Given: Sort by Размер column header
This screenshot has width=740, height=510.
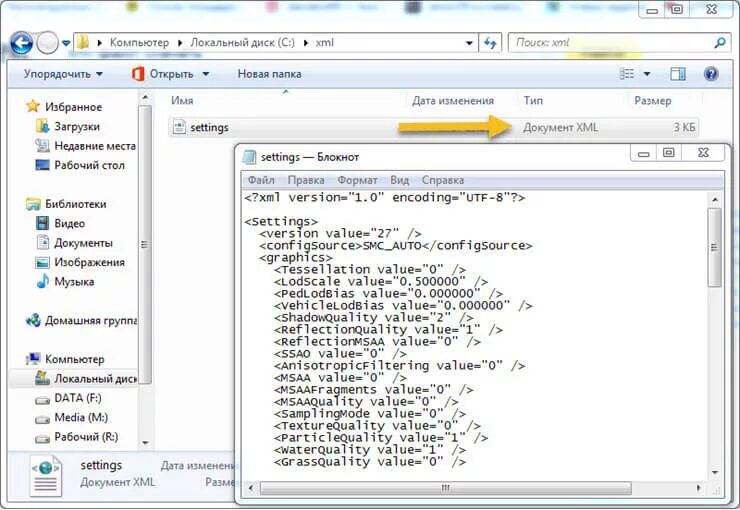Looking at the screenshot, I should point(652,100).
